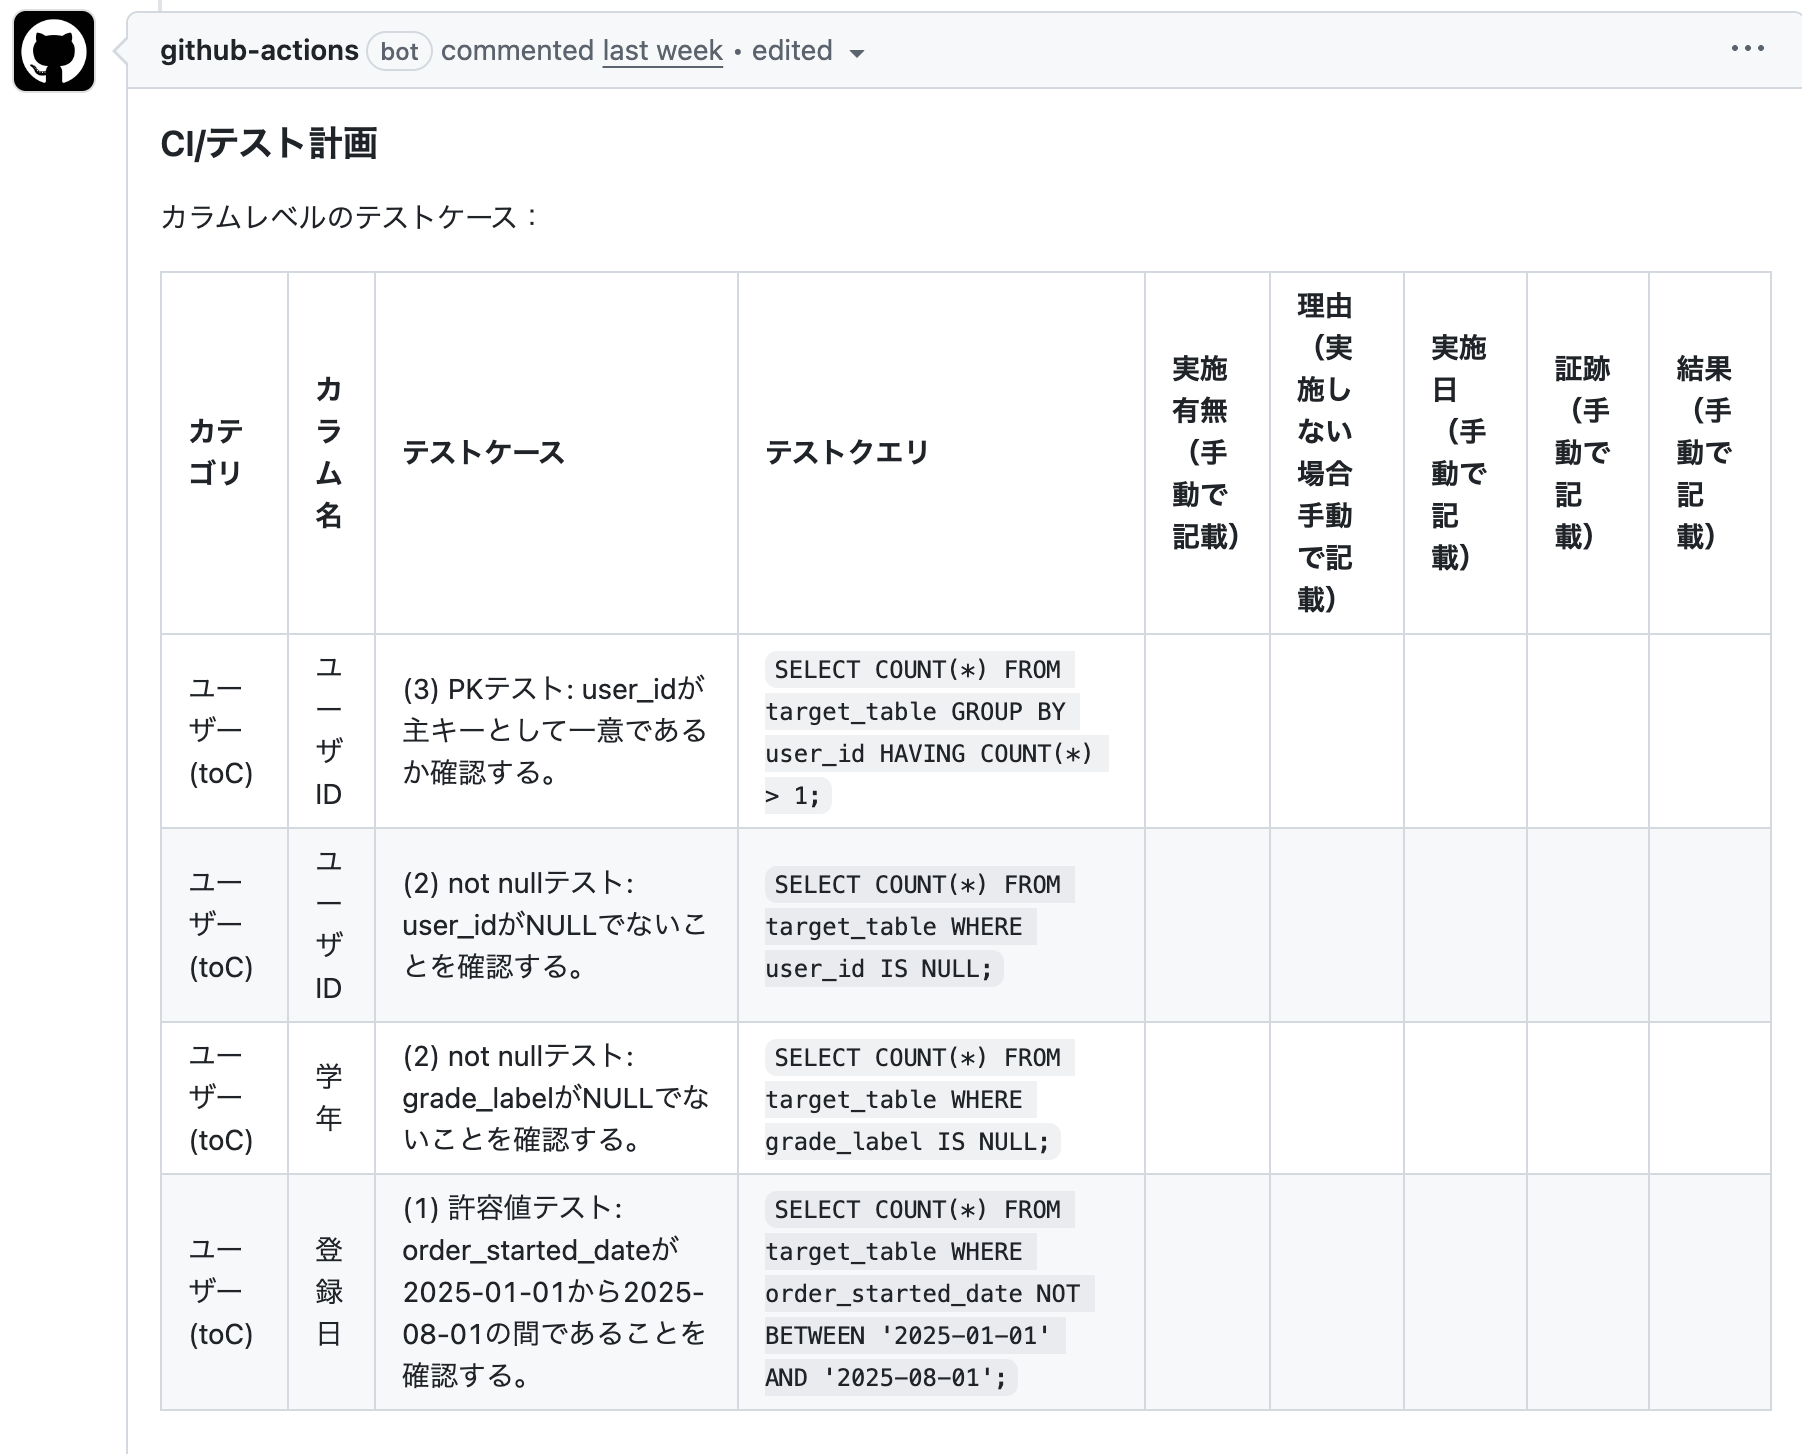
Task: Click the github-actions username
Action: [x=262, y=50]
